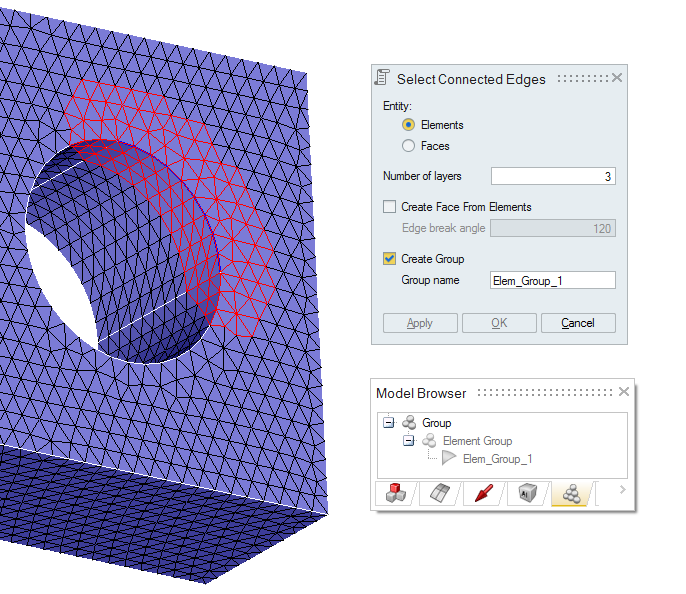Screen dimensions: 686x594
Task: Click the Group node icon in tree
Action: (409, 423)
